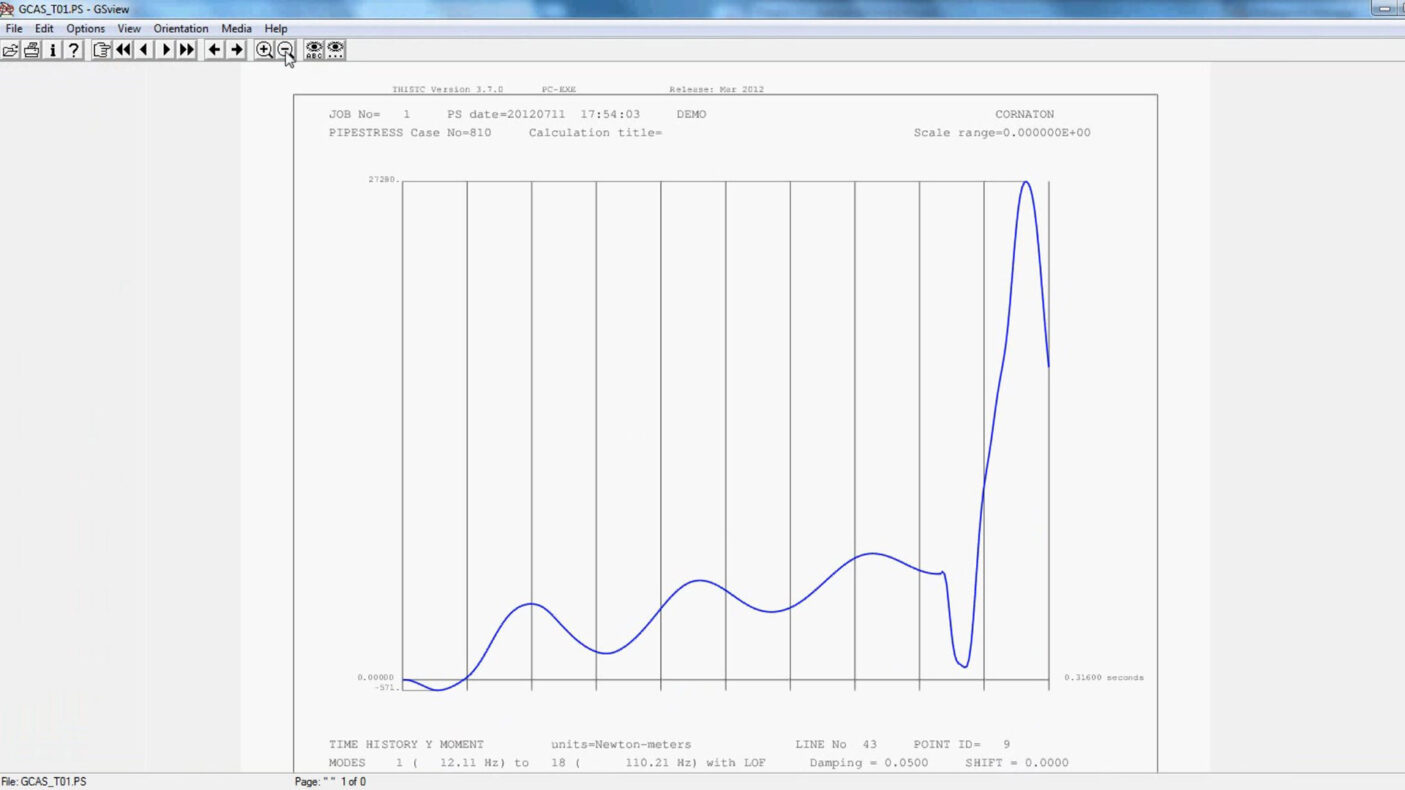Print the document using the printer icon
The image size is (1405, 790).
click(31, 50)
